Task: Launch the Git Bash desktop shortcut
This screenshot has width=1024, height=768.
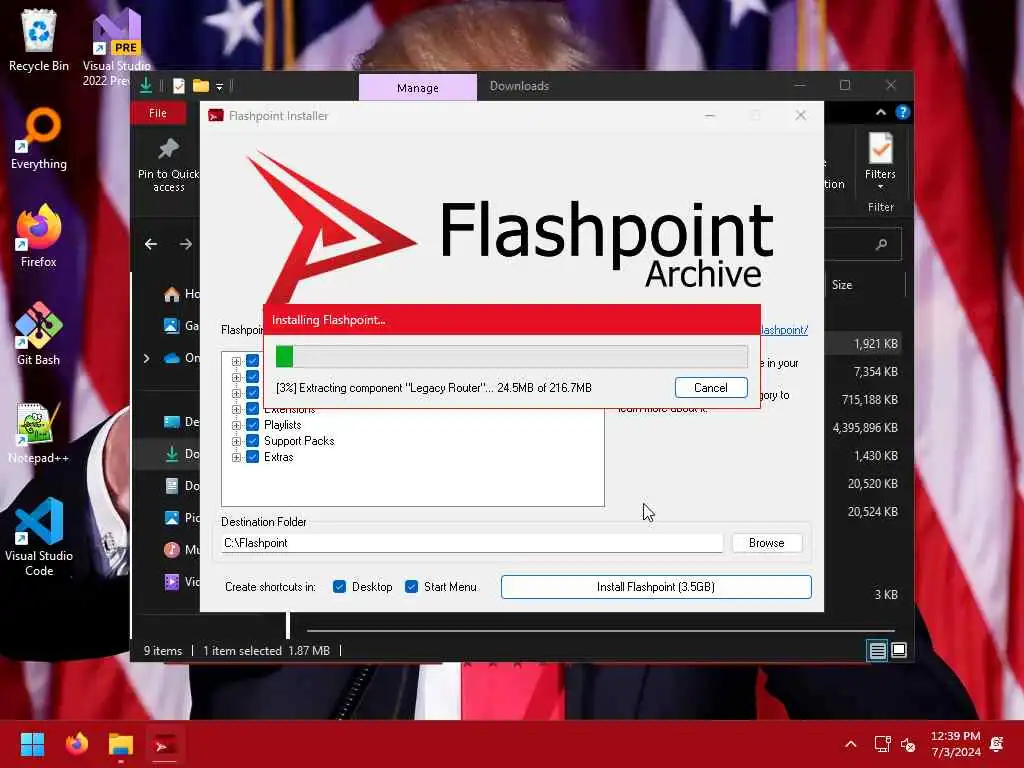Action: [39, 334]
